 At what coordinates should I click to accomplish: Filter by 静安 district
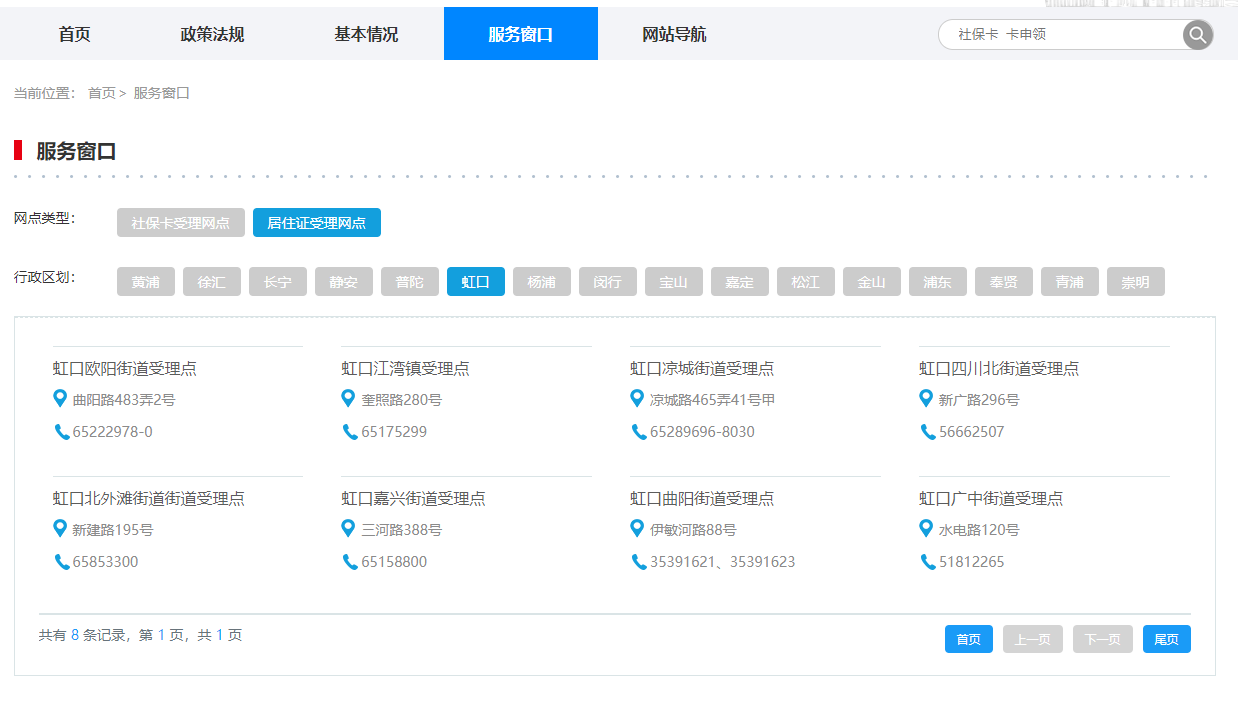point(344,282)
